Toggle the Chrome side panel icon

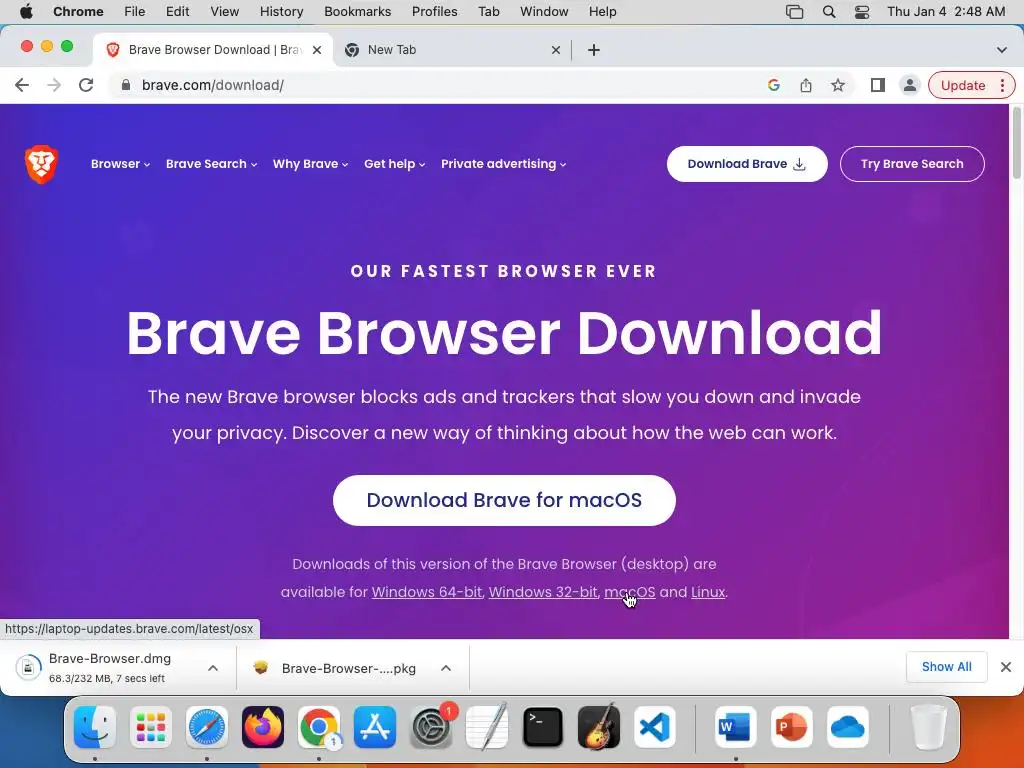pyautogui.click(x=878, y=85)
